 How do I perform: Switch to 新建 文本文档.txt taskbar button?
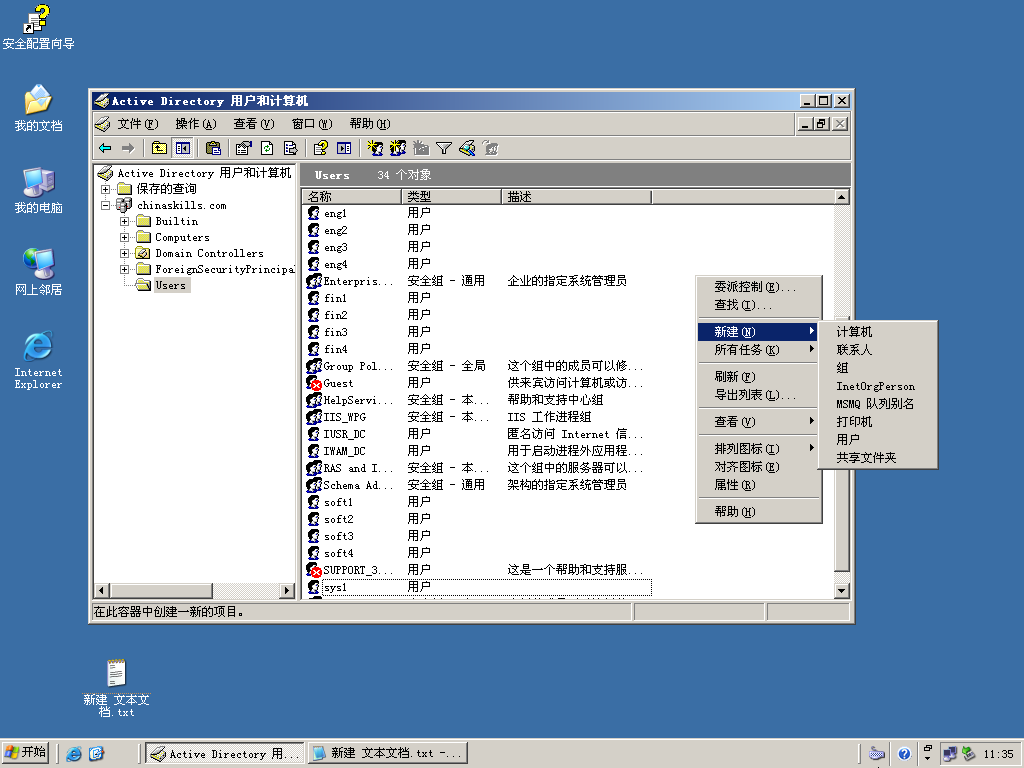pyautogui.click(x=388, y=754)
